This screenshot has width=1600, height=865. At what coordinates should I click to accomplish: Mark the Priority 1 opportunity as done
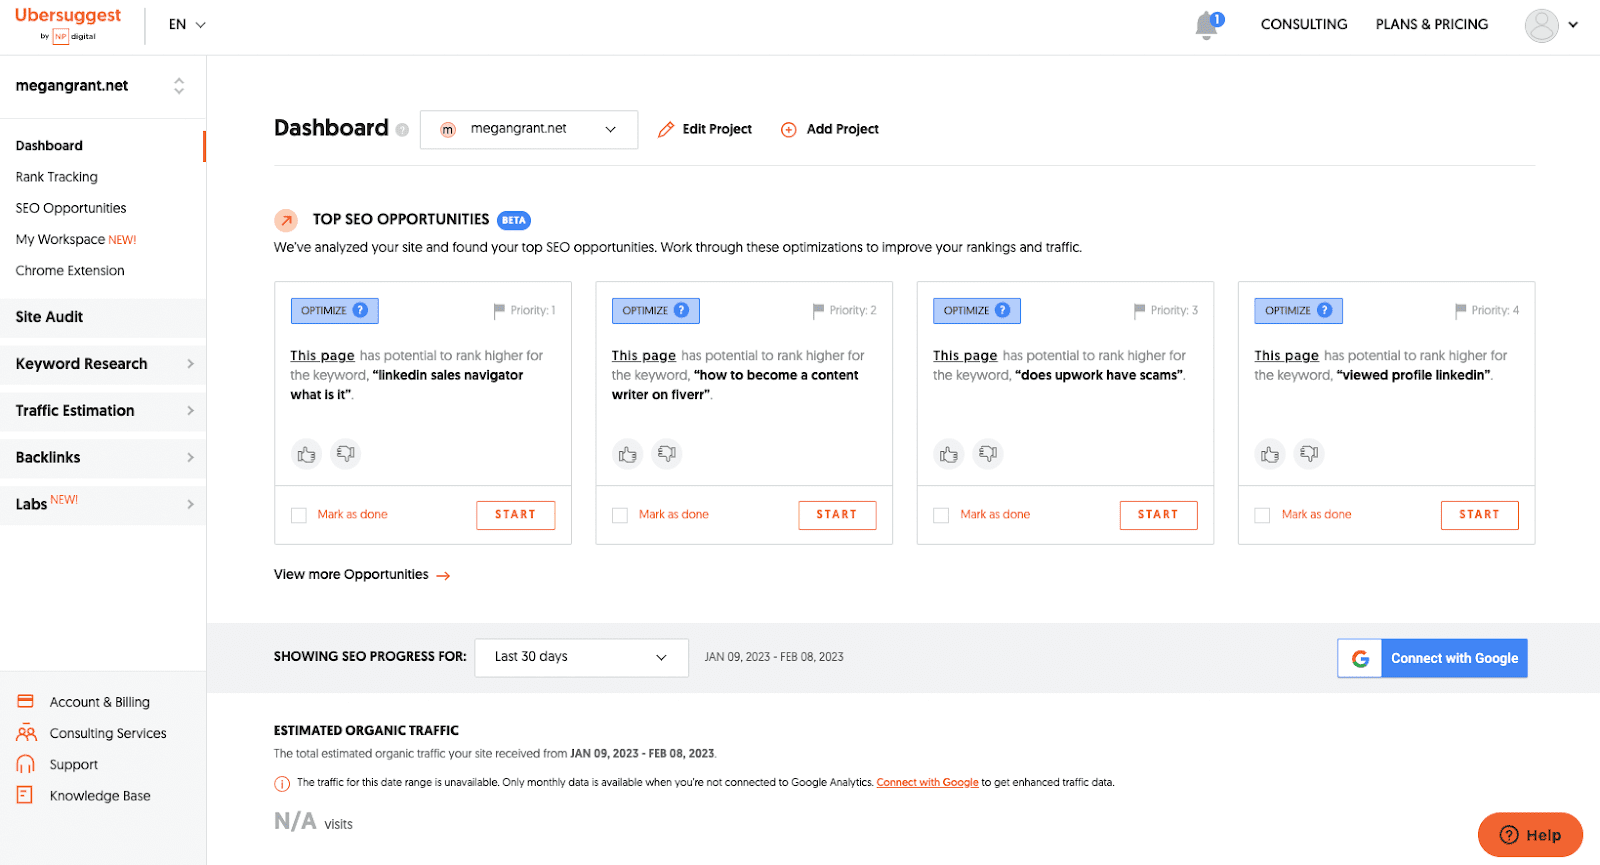coord(298,514)
